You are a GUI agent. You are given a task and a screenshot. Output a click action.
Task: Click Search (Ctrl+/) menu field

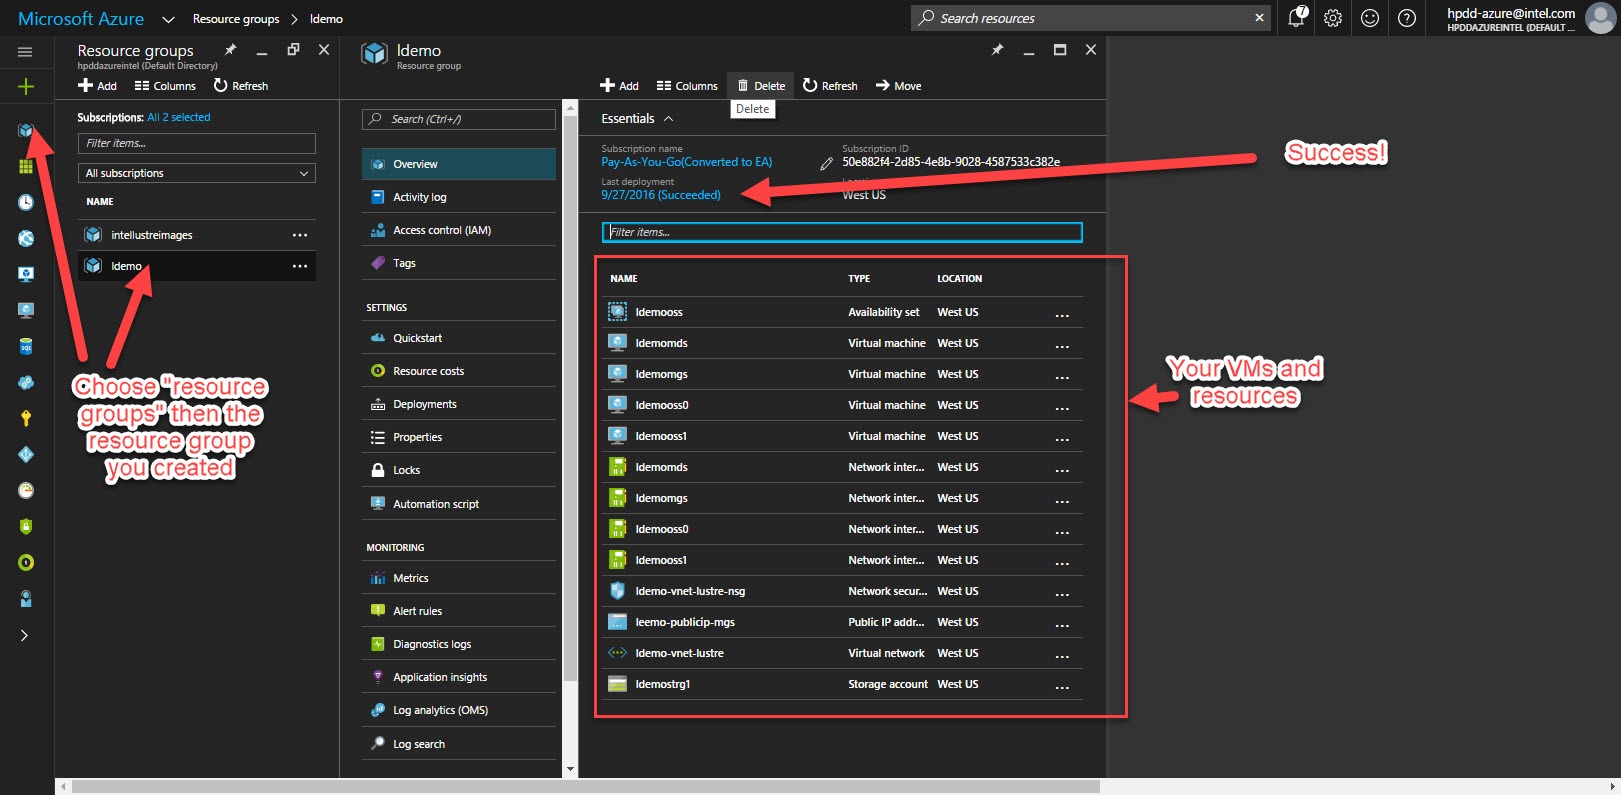(x=459, y=119)
